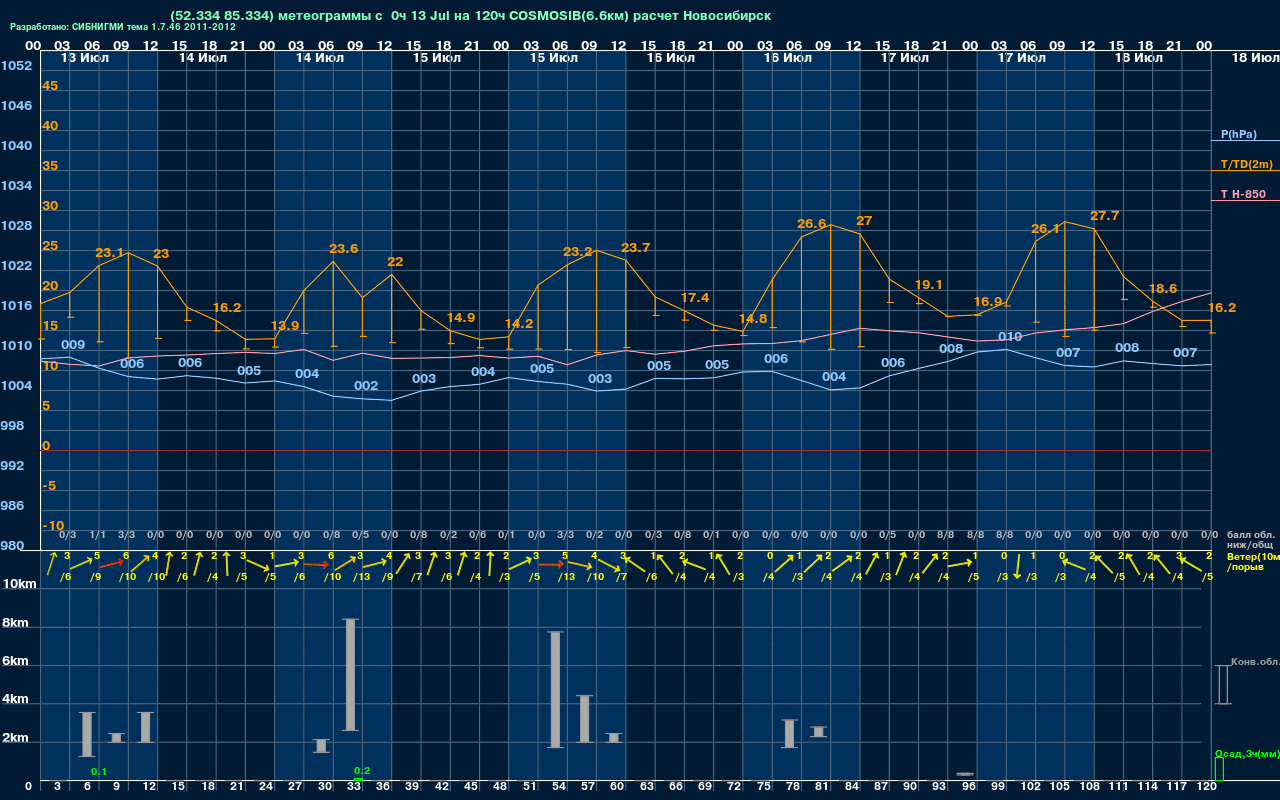Screen dimensions: 1280x800
Task: Click the orange line under T/TD(2m) legend
Action: pos(1245,171)
